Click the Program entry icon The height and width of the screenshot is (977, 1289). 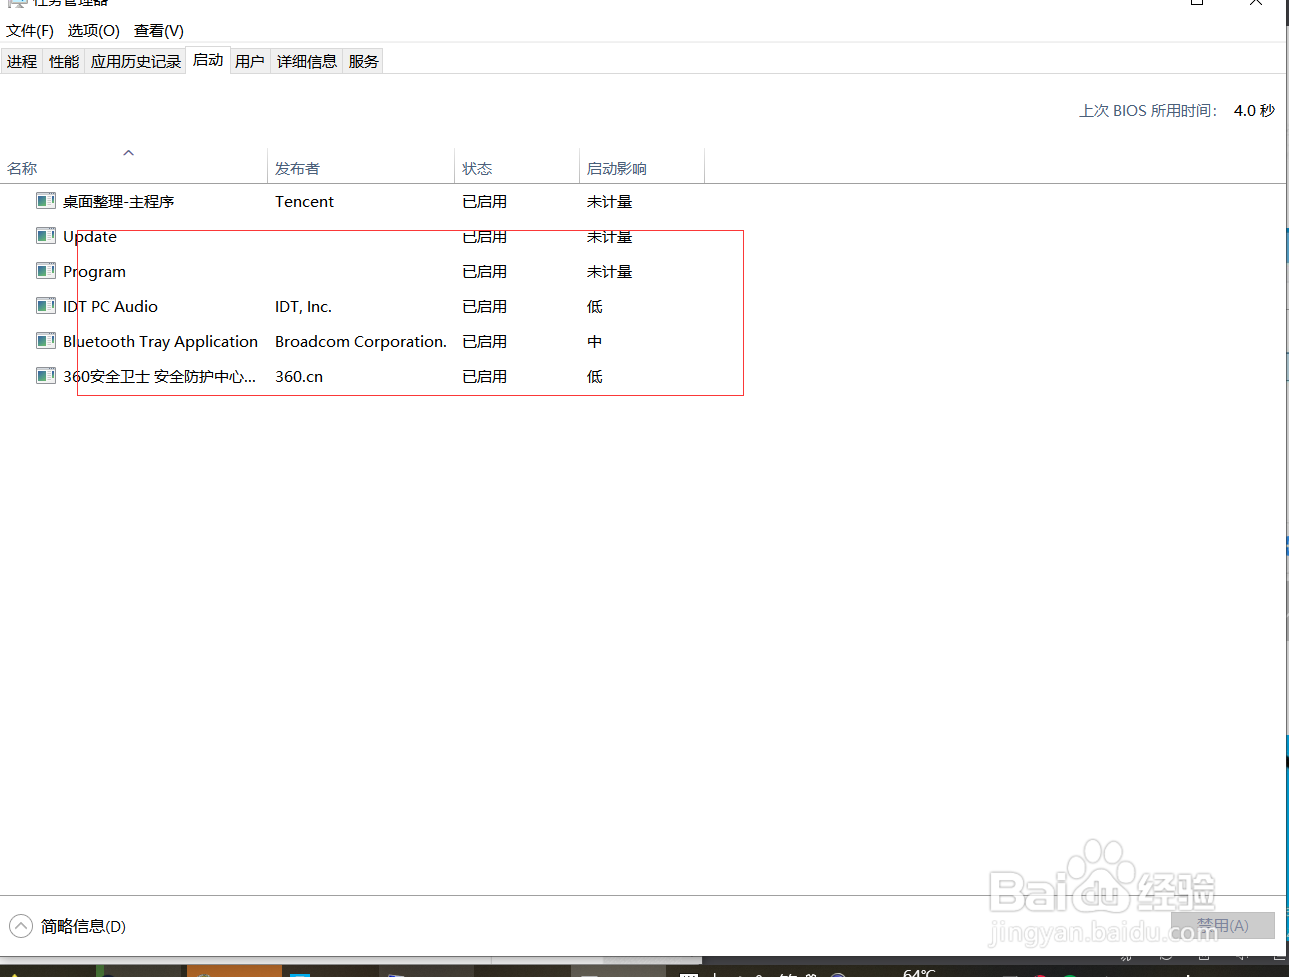(x=45, y=271)
